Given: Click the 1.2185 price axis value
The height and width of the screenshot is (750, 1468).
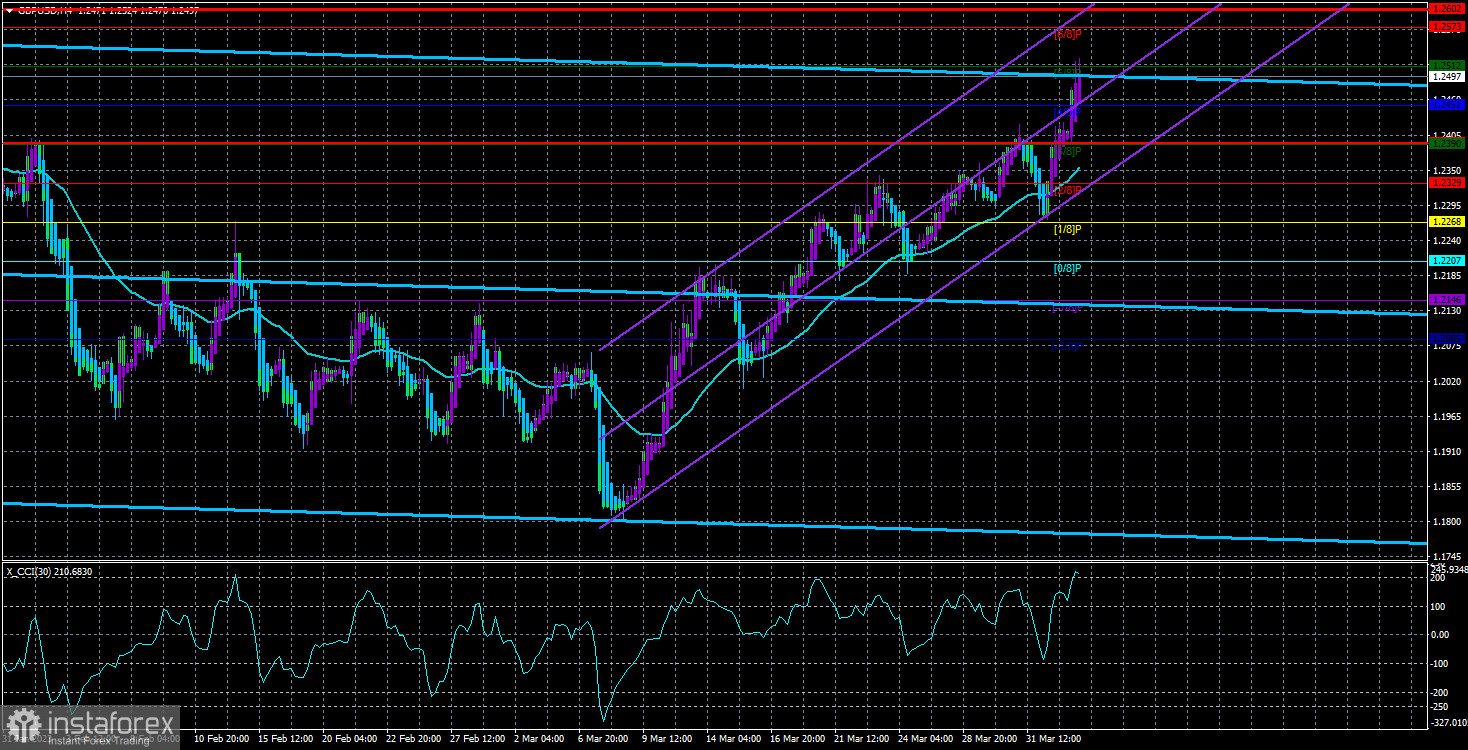Looking at the screenshot, I should click(1445, 275).
